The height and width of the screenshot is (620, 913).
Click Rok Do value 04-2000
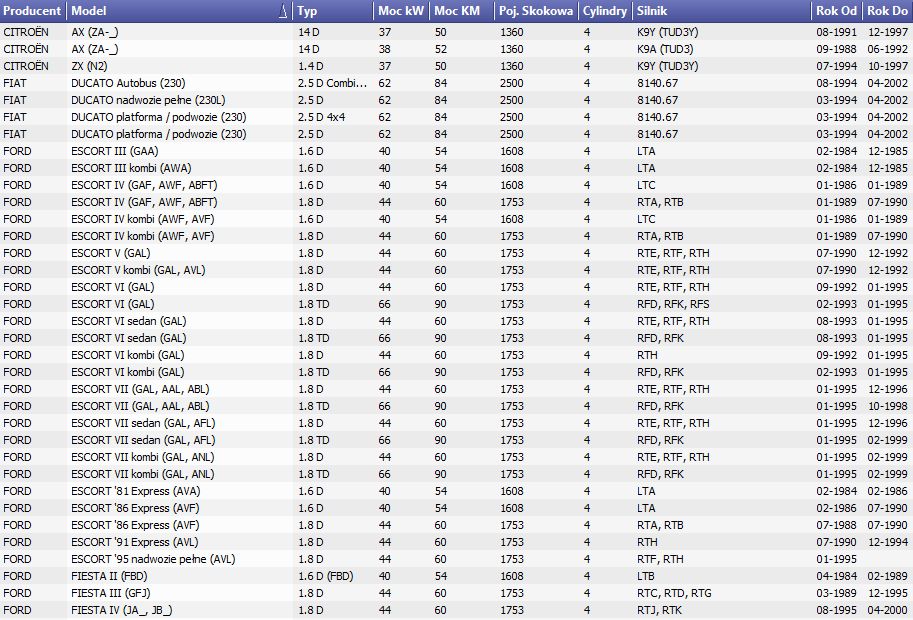tap(887, 610)
